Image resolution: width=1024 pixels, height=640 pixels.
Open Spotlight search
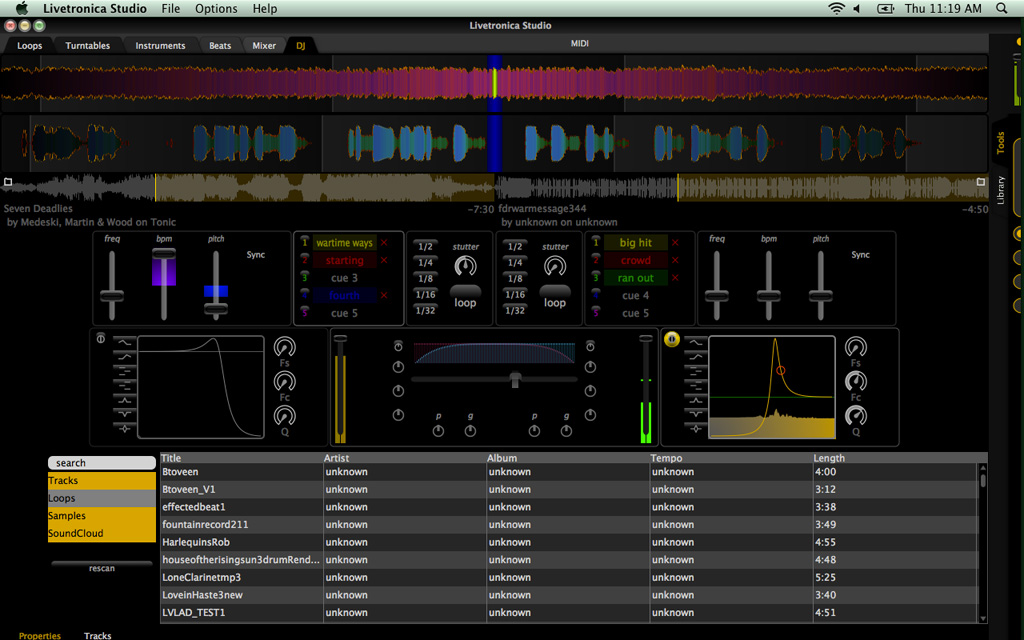click(x=1001, y=8)
